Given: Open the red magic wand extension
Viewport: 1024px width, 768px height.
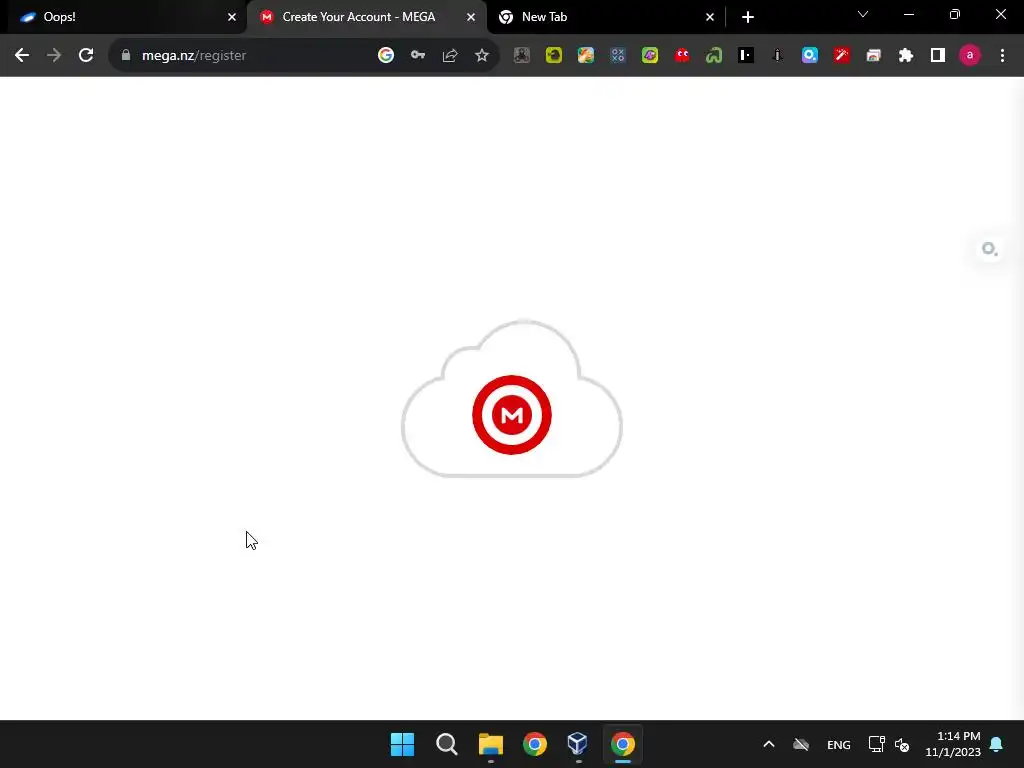Looking at the screenshot, I should coord(842,56).
